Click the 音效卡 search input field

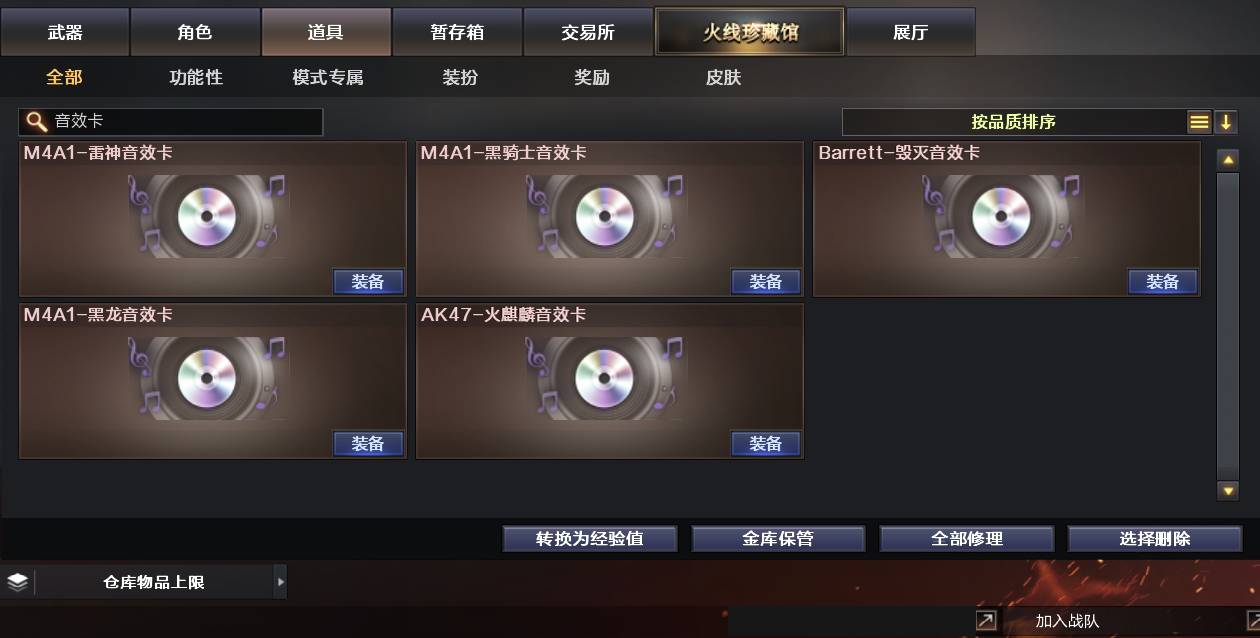pyautogui.click(x=171, y=122)
